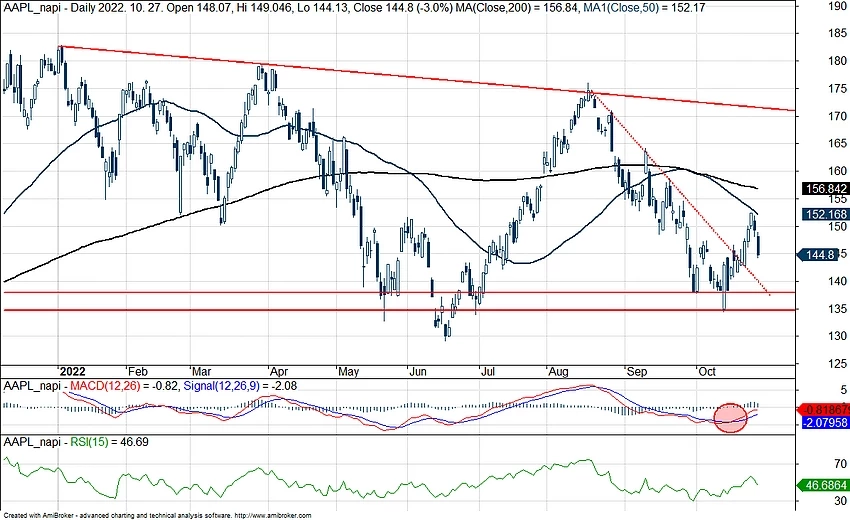Select the Oct date axis label
This screenshot has height=520, width=850.
coord(706,371)
